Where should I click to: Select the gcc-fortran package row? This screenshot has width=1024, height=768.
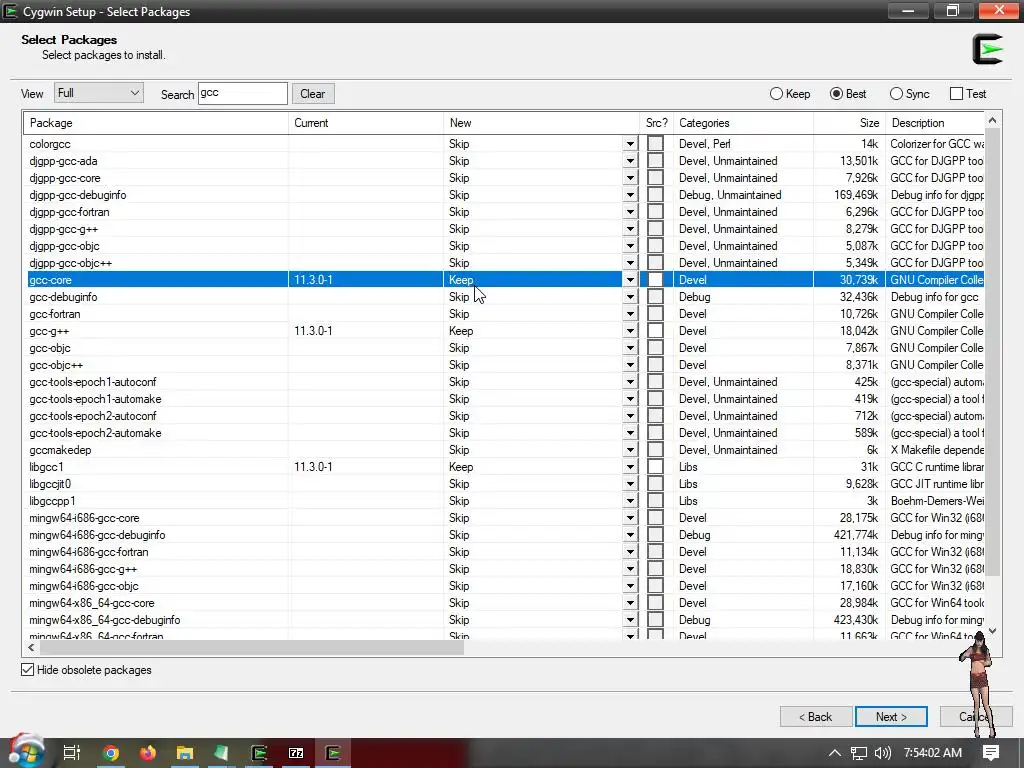click(x=504, y=313)
